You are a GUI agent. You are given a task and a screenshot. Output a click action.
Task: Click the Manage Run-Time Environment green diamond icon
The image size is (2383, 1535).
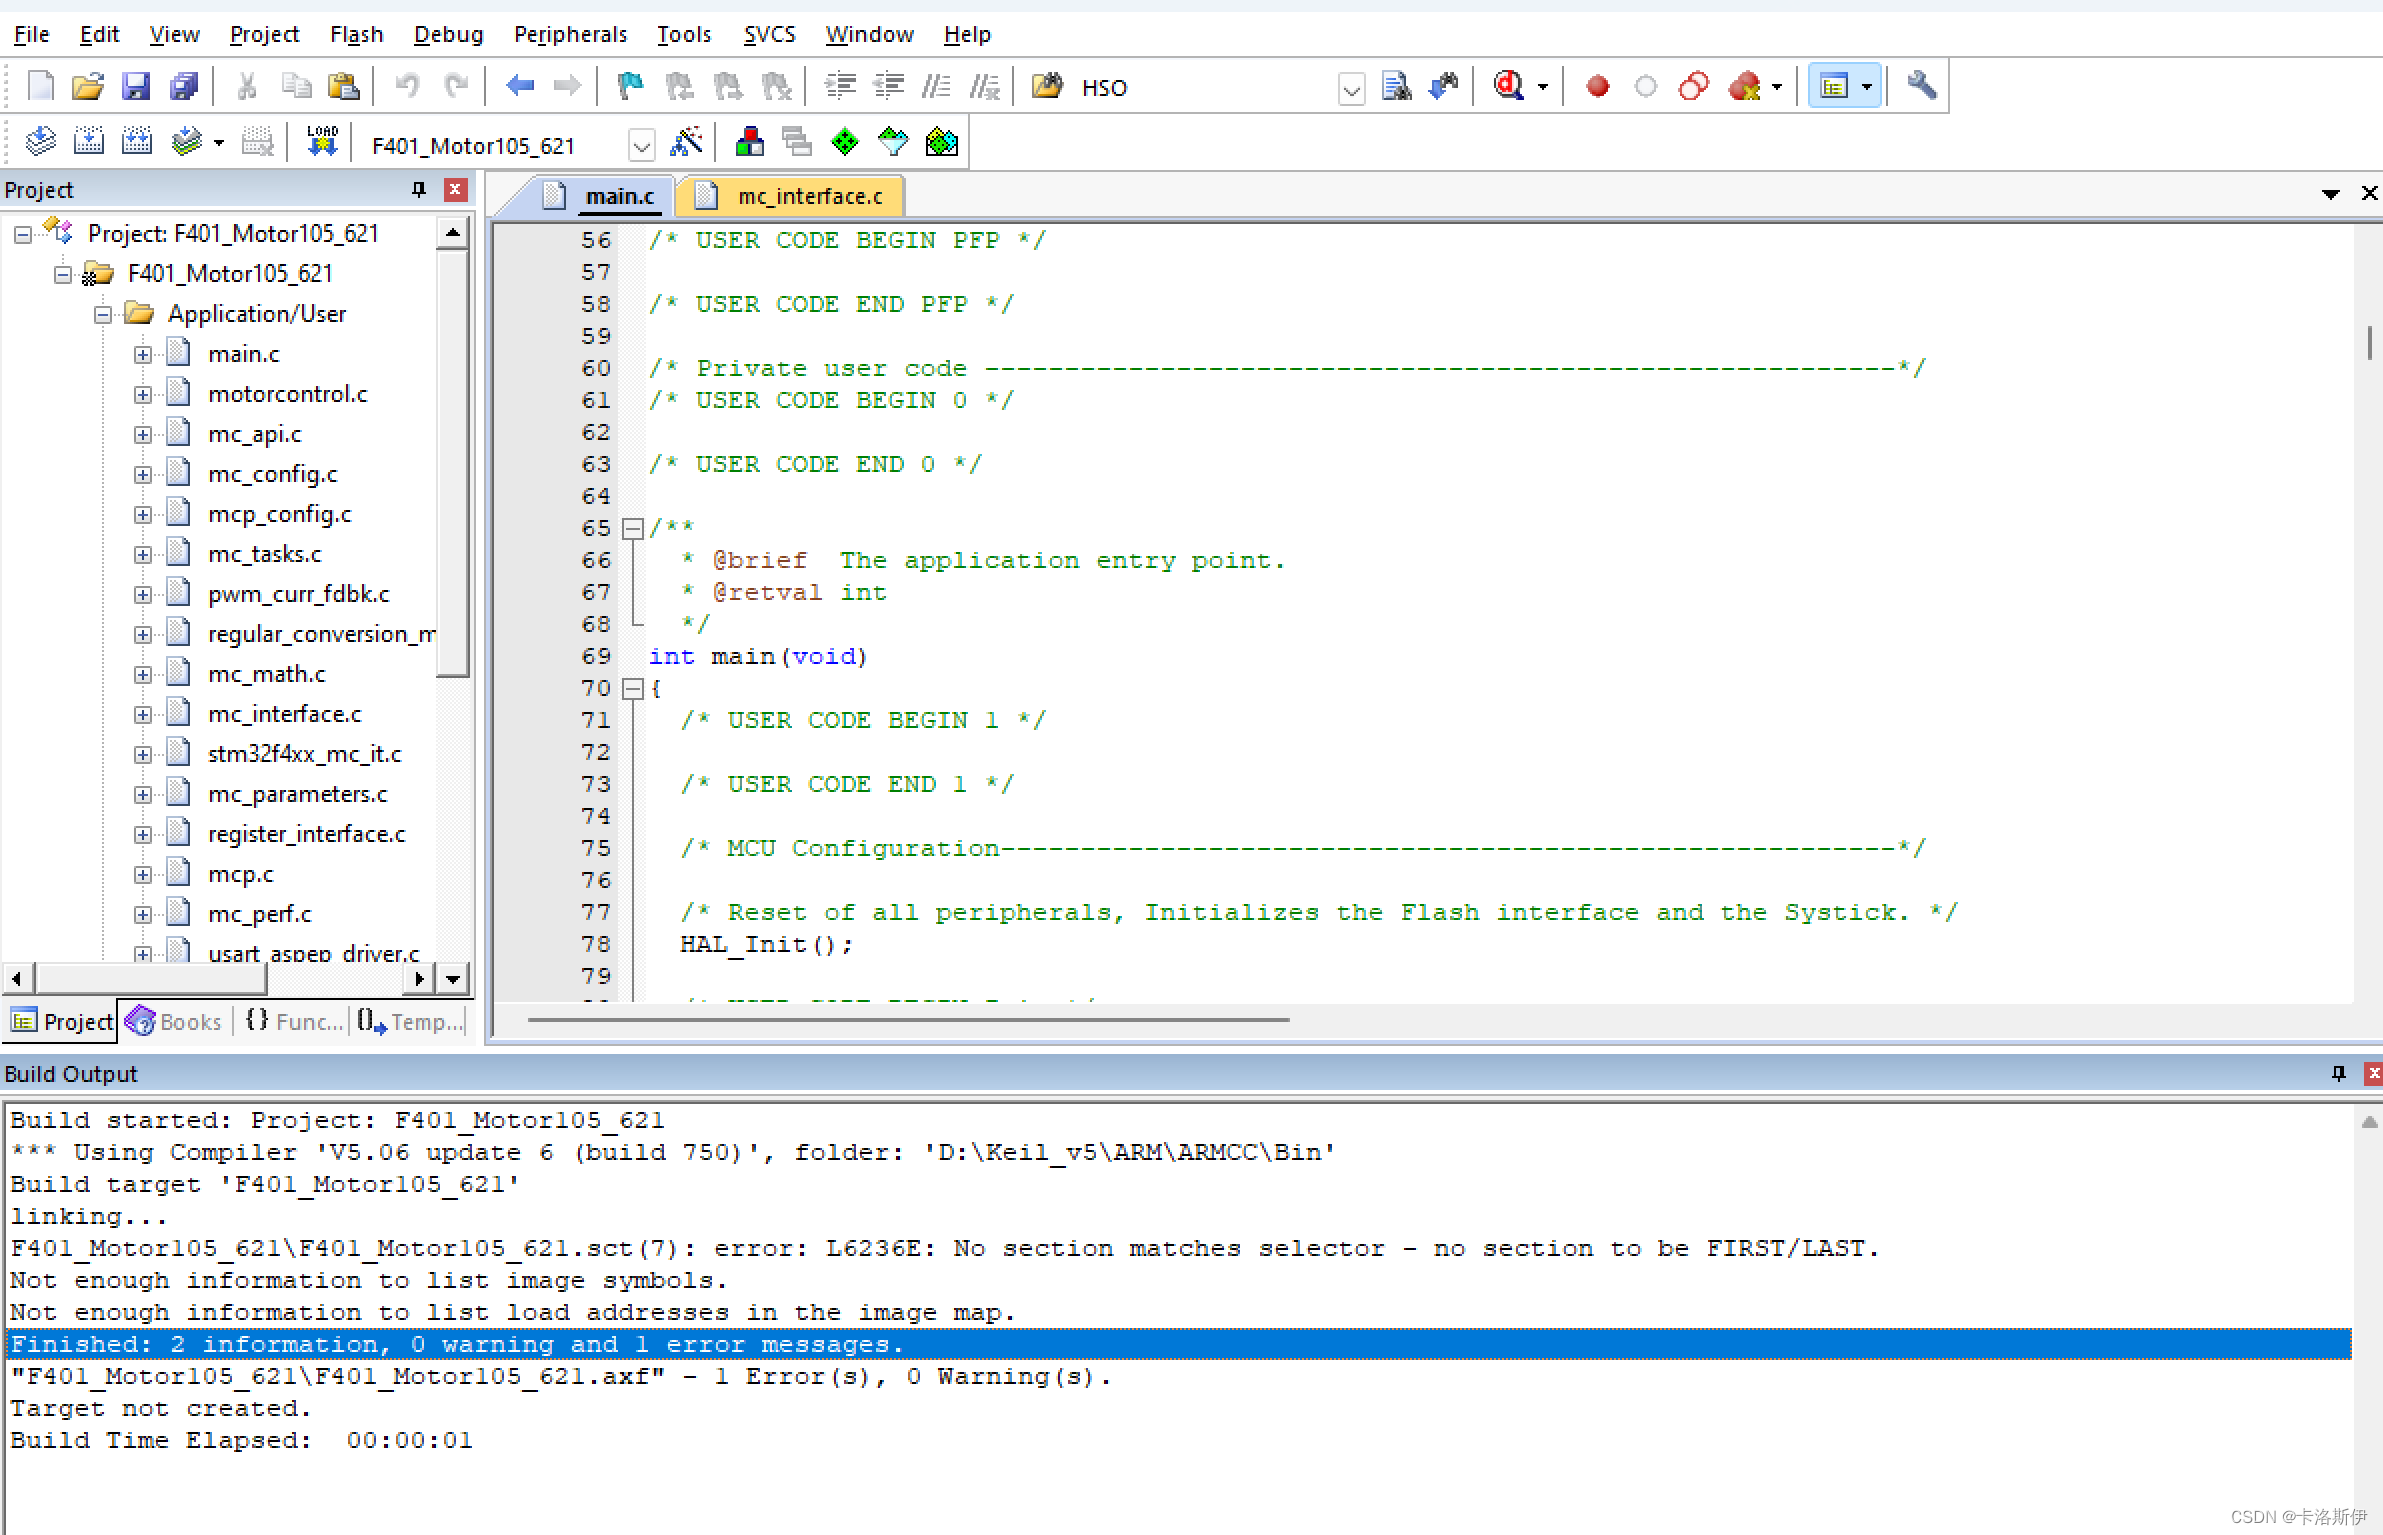point(845,143)
